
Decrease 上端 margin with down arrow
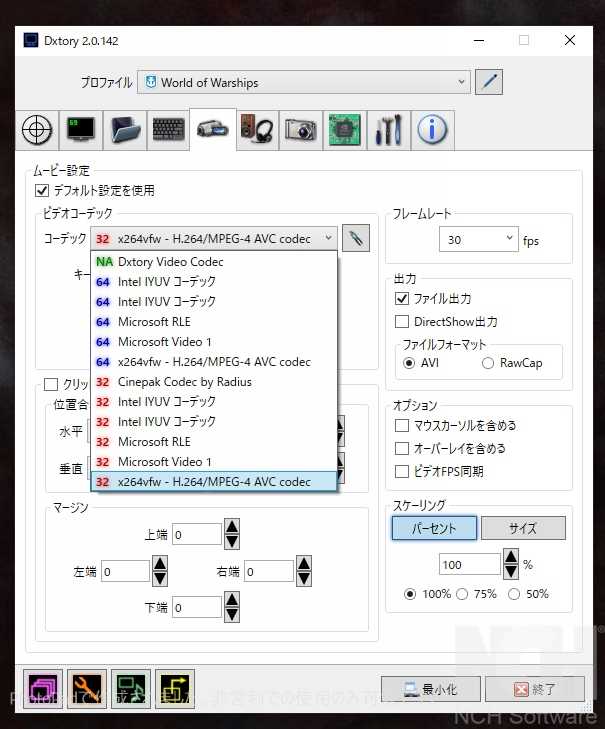pyautogui.click(x=232, y=542)
